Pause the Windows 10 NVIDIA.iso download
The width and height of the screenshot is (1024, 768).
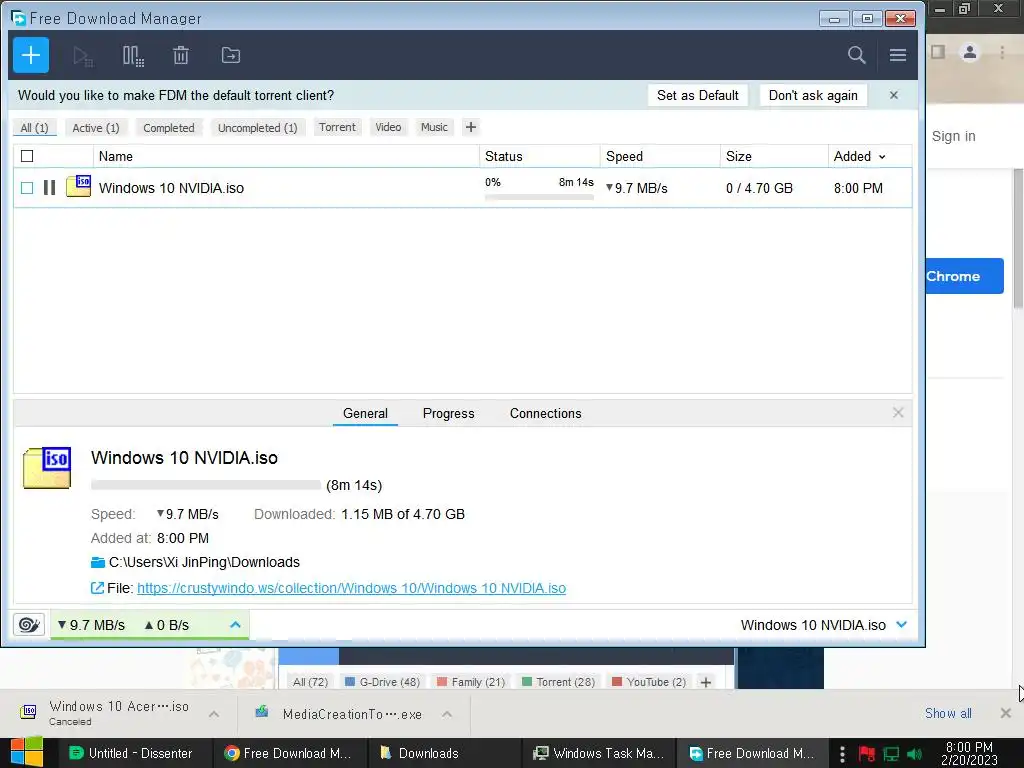point(50,188)
